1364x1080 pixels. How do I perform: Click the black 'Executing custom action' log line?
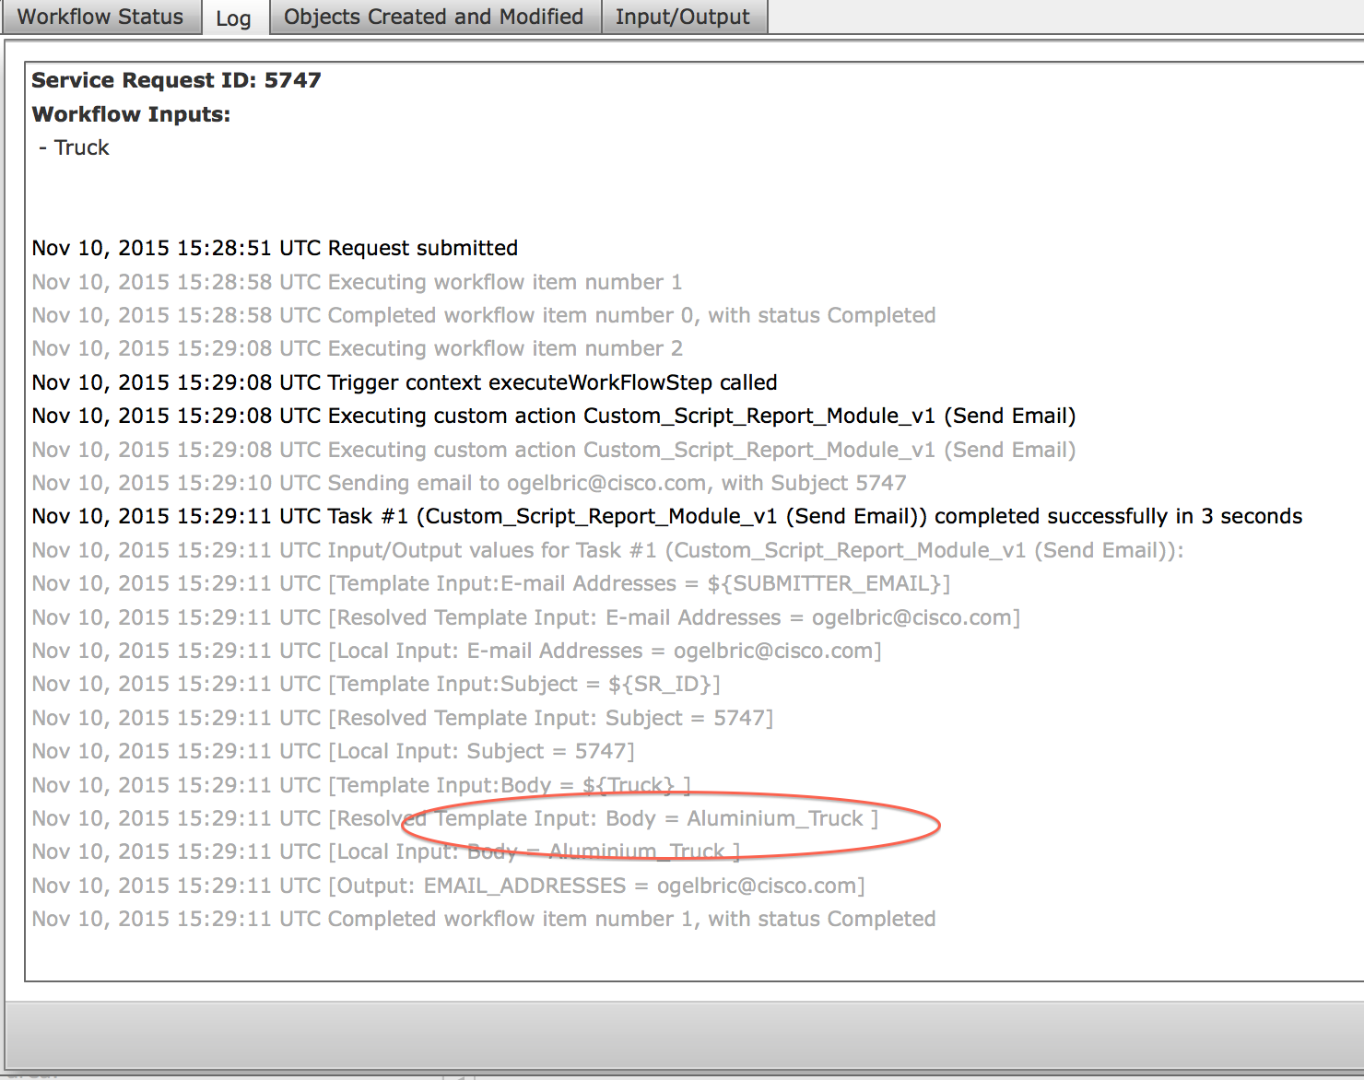tap(554, 415)
